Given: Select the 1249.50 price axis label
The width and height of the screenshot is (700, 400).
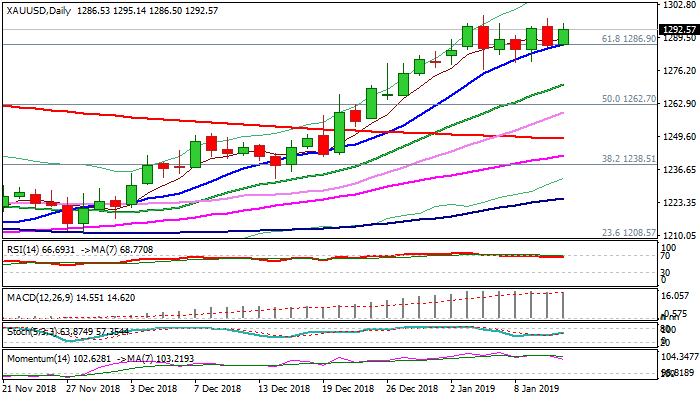Looking at the screenshot, I should [676, 137].
